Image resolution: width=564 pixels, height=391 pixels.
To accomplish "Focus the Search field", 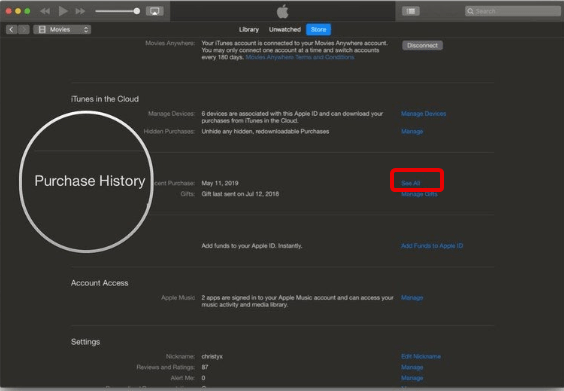I will [x=513, y=11].
